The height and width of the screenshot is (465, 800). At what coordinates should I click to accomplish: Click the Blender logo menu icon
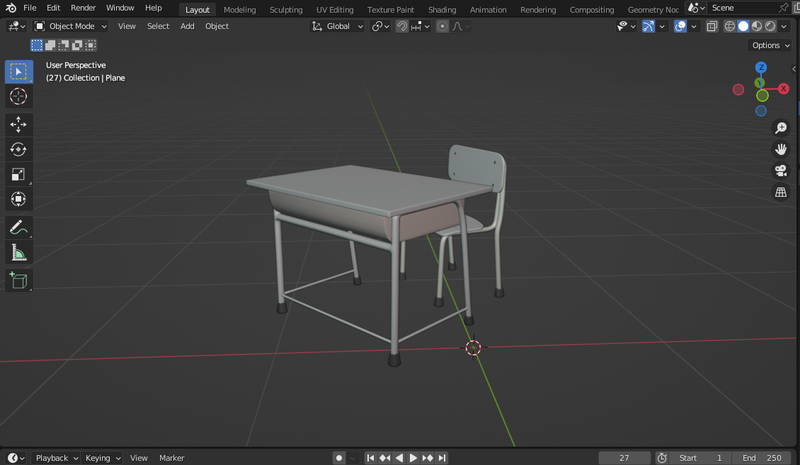click(11, 8)
